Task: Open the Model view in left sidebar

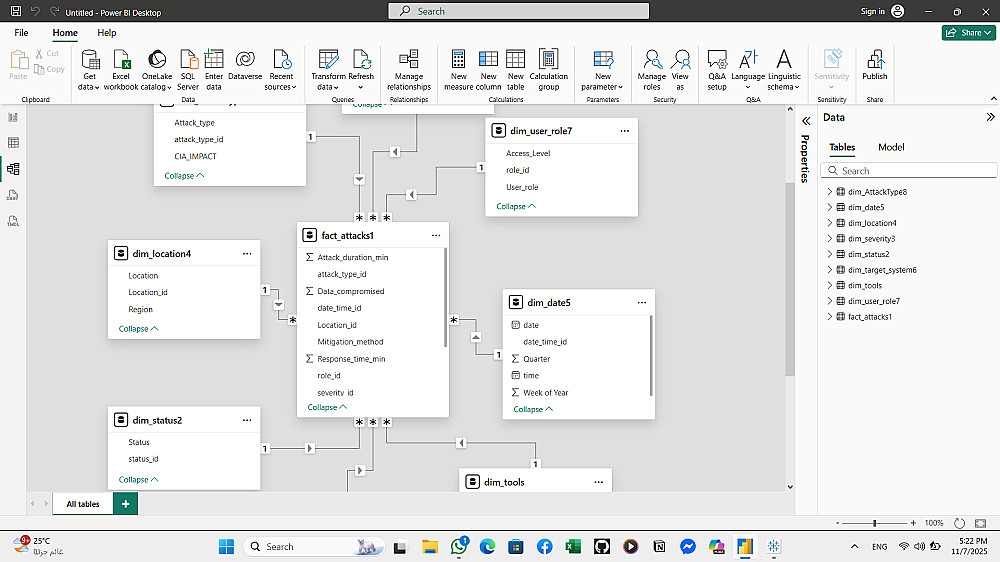Action: pyautogui.click(x=14, y=169)
